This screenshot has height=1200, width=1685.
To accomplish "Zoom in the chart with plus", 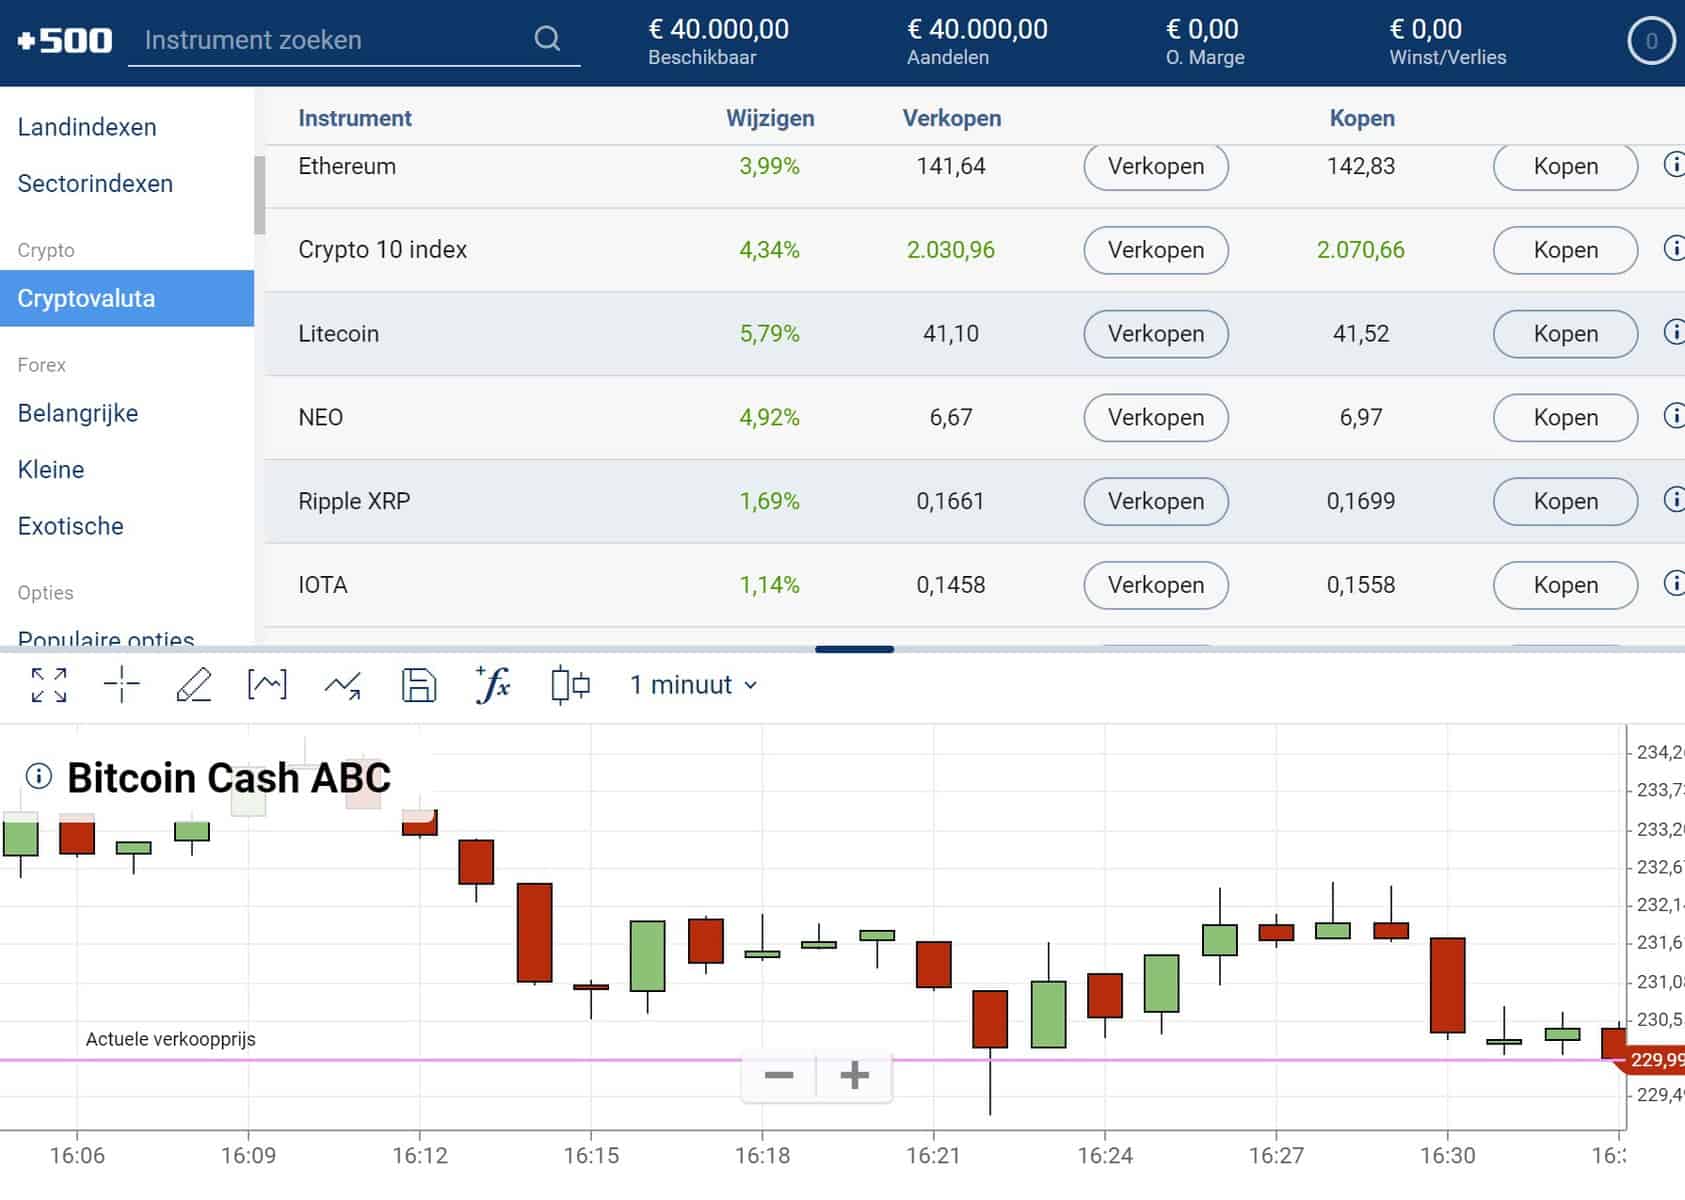I will tap(854, 1076).
